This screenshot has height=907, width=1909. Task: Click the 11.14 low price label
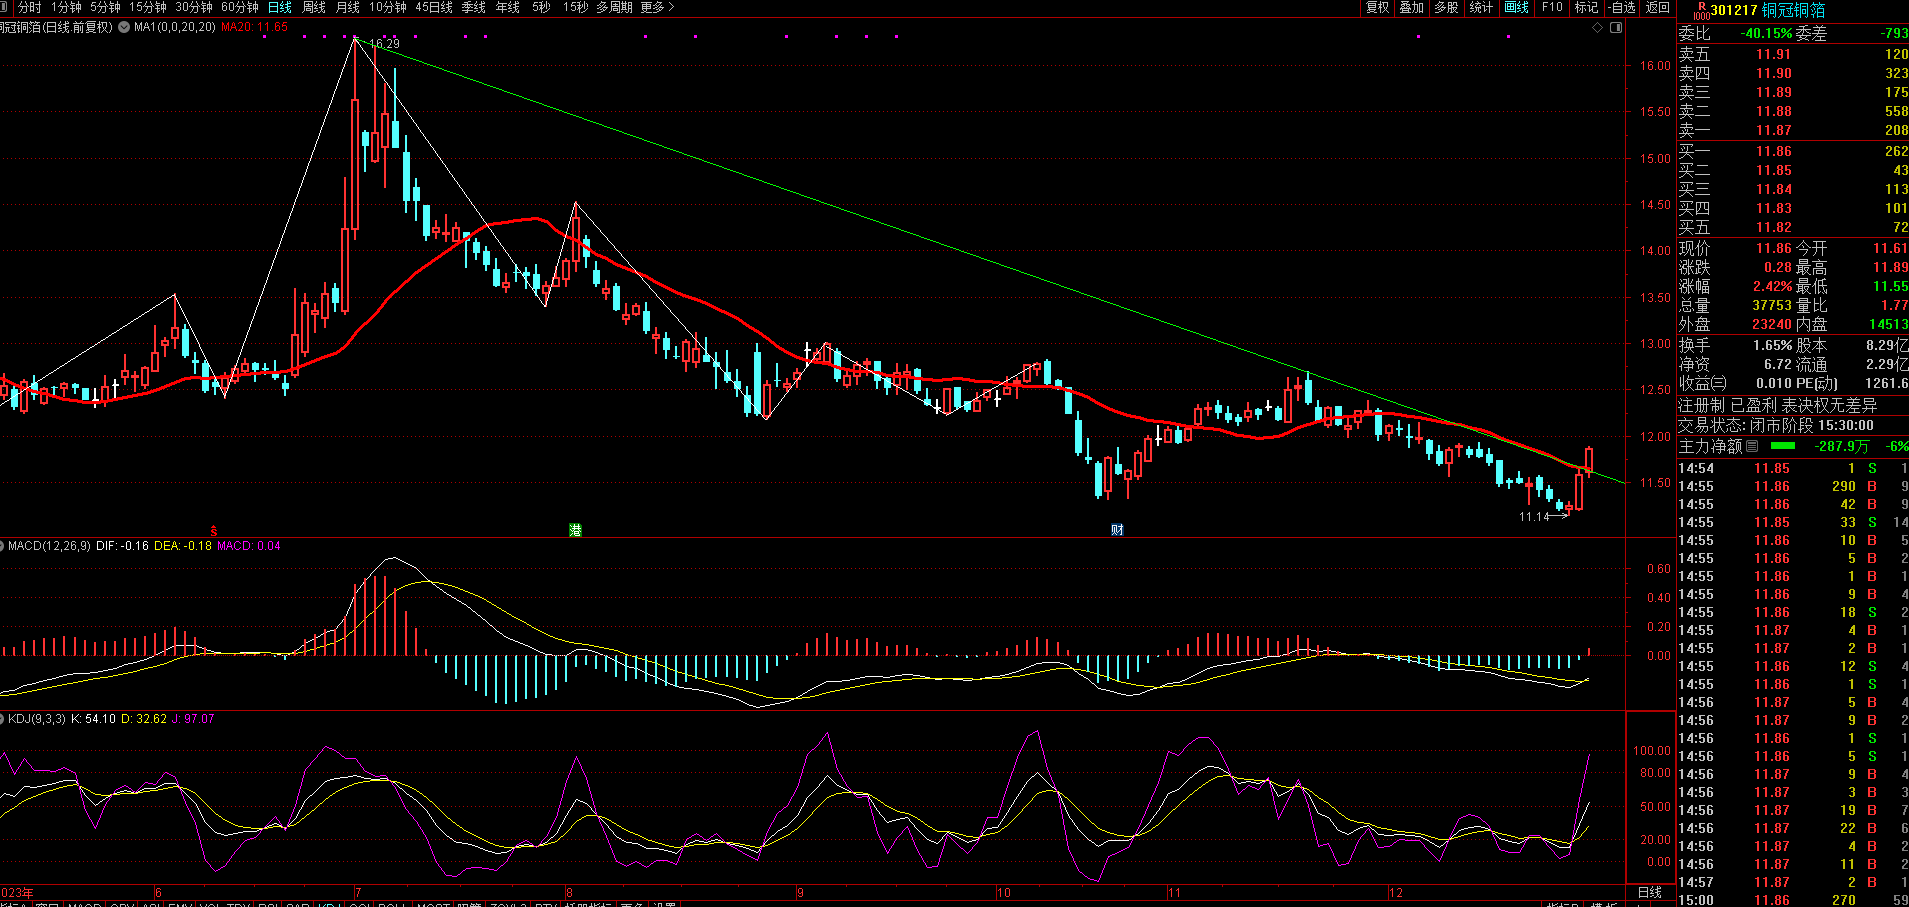click(x=1534, y=517)
